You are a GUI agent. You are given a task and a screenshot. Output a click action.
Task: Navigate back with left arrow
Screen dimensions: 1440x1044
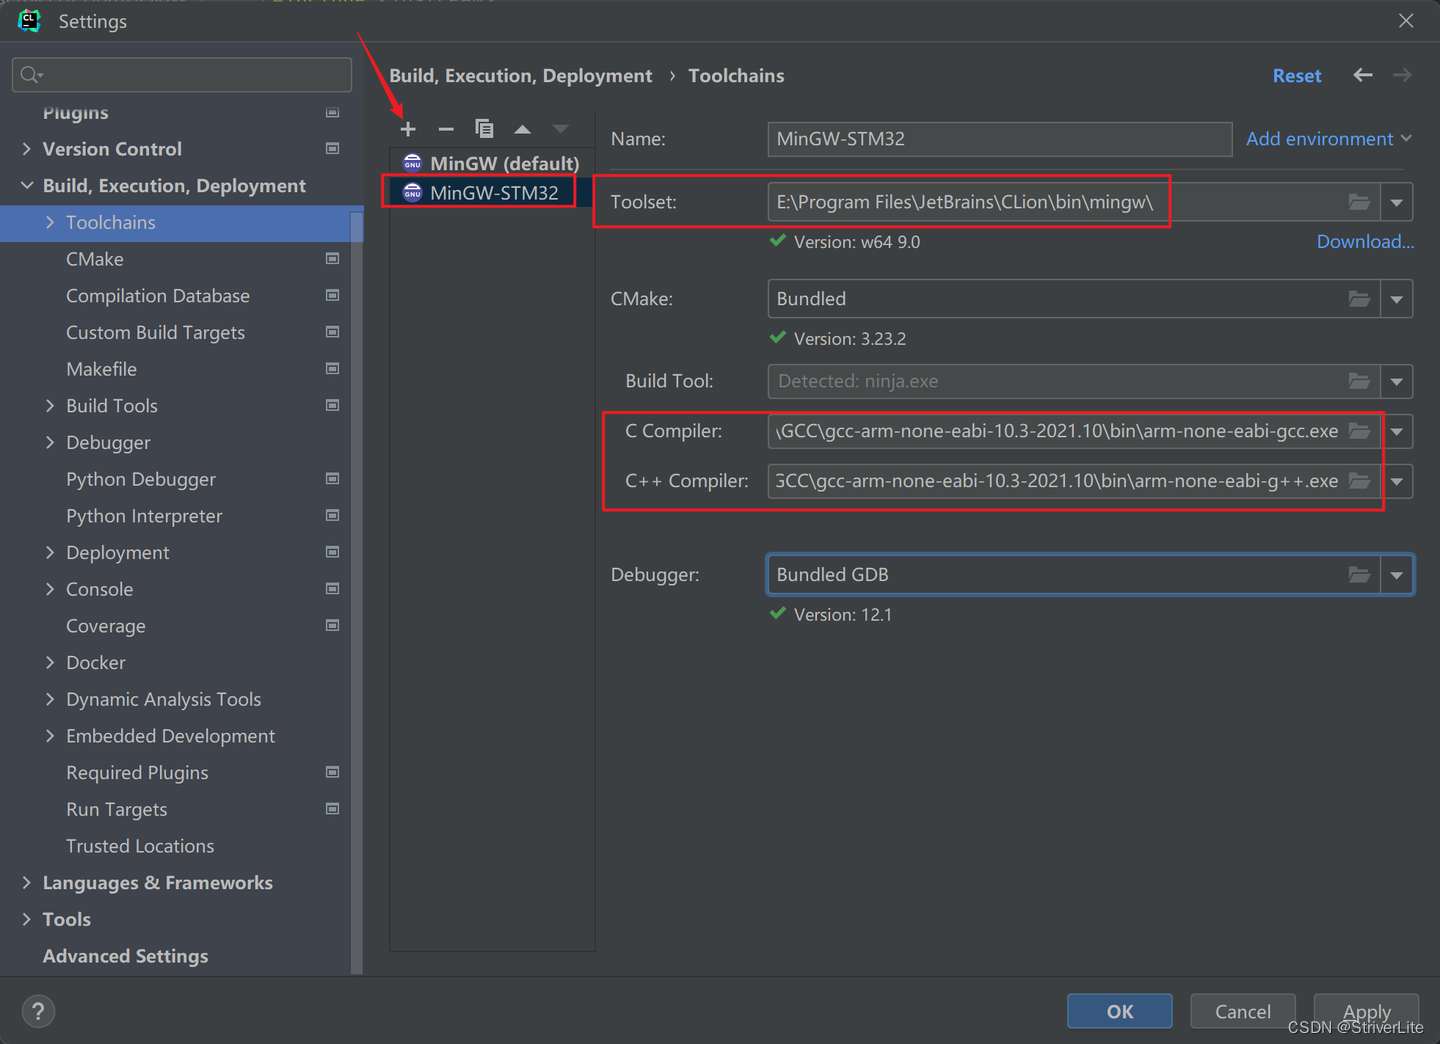coord(1362,75)
